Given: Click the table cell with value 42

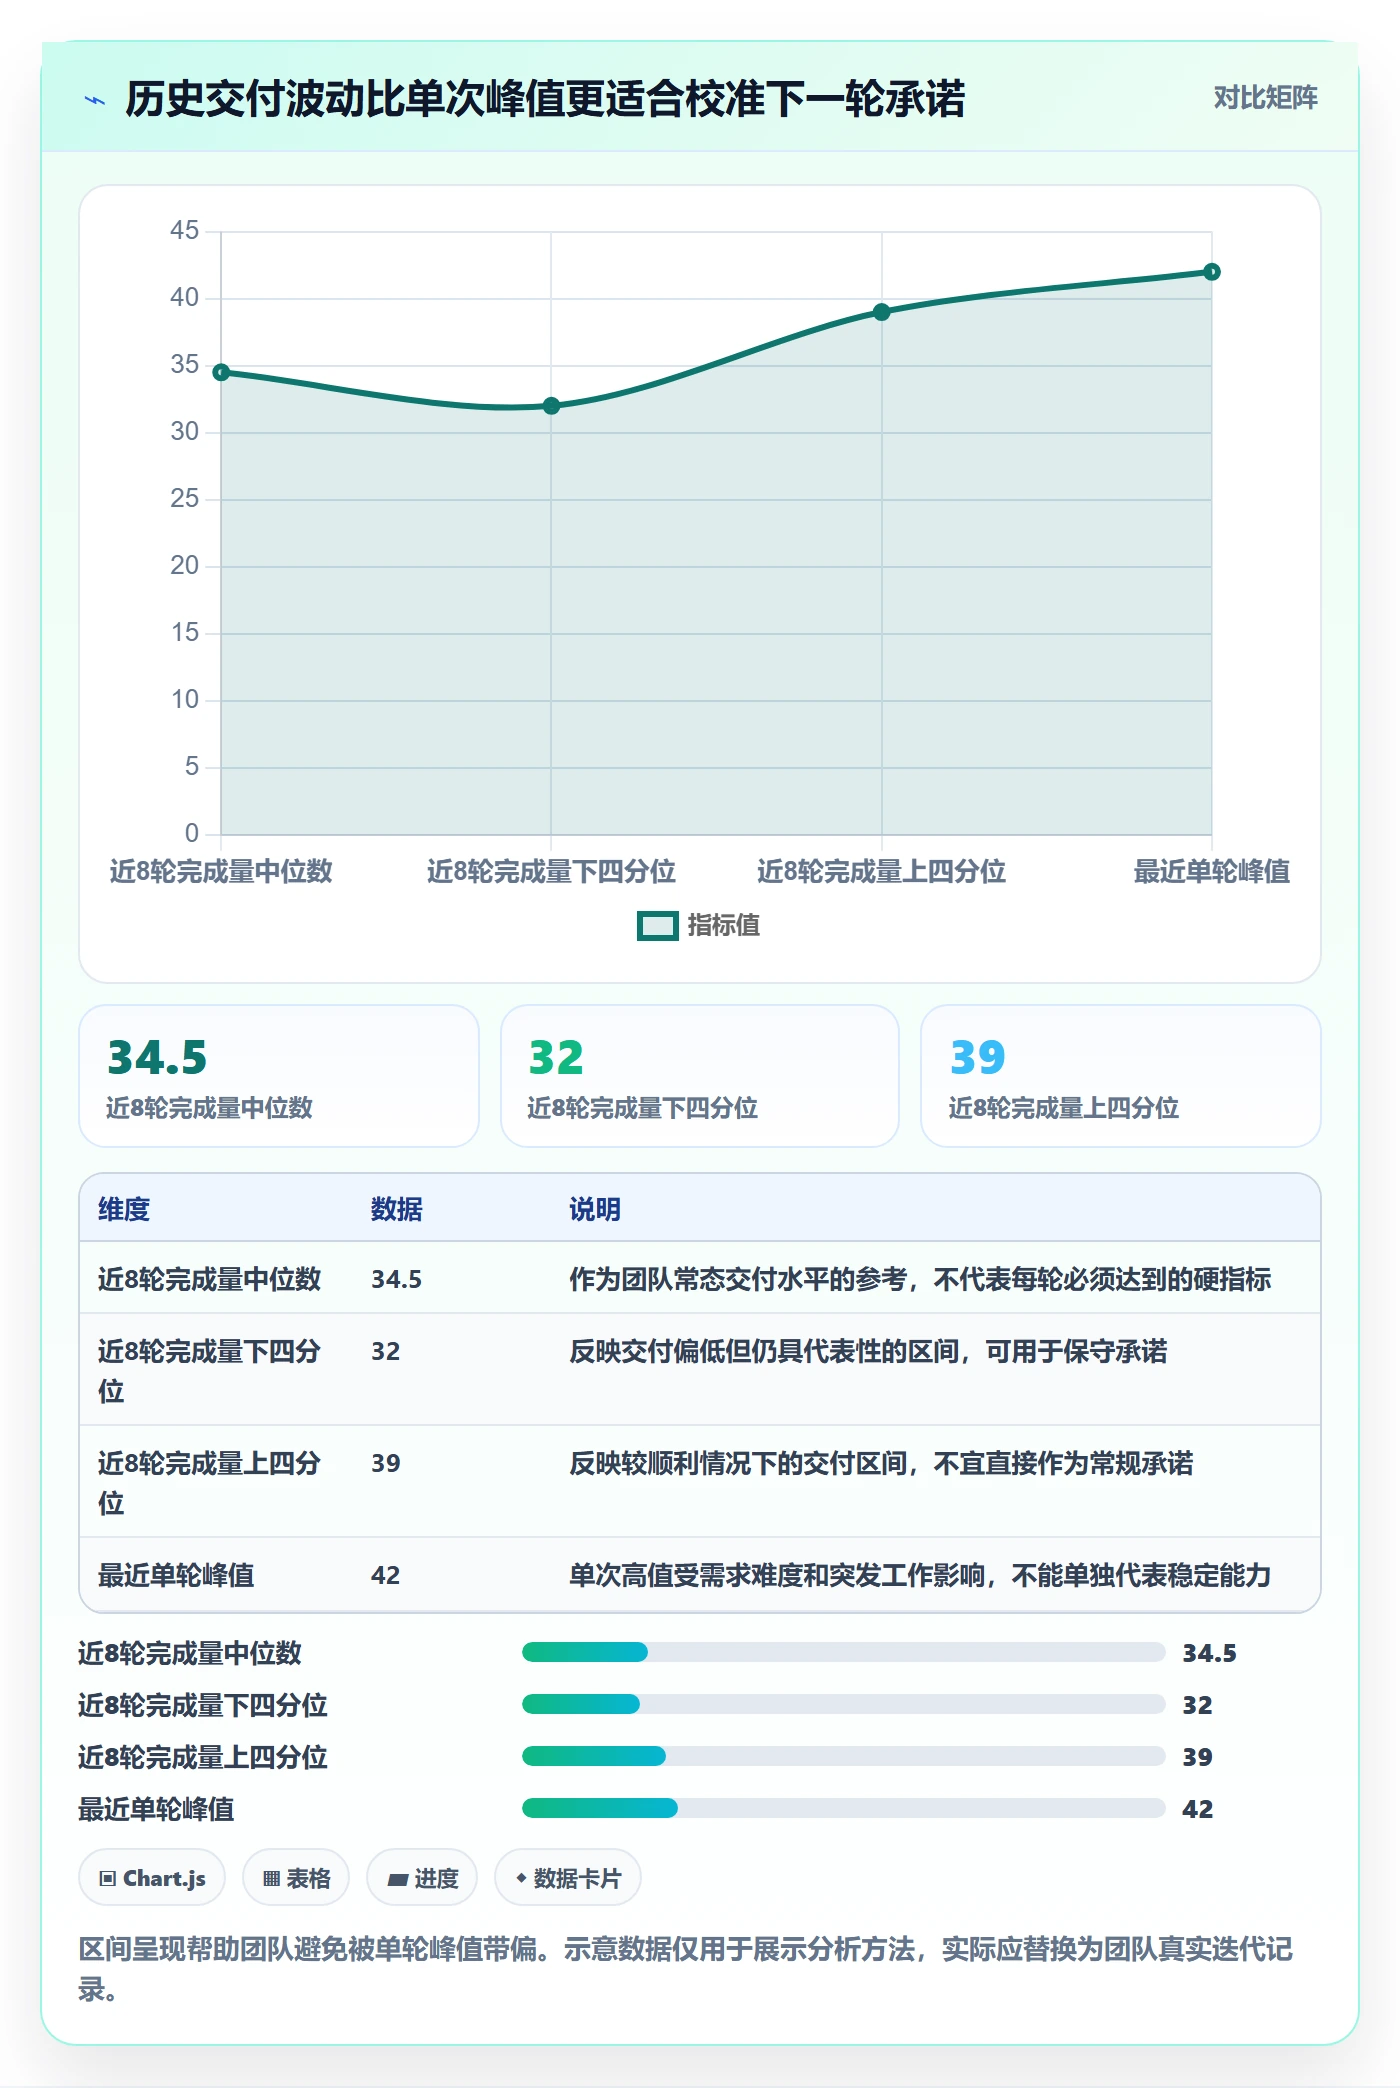Looking at the screenshot, I should (x=386, y=1575).
